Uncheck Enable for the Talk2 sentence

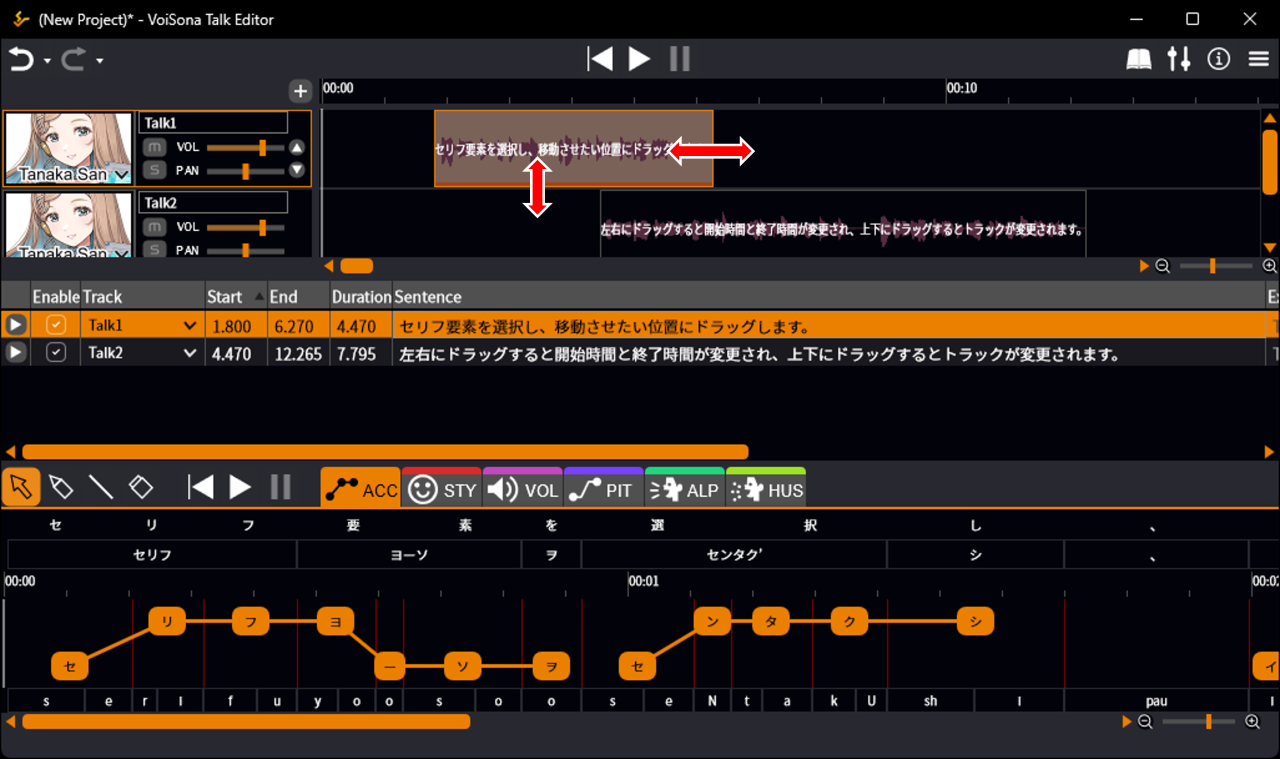pos(56,352)
